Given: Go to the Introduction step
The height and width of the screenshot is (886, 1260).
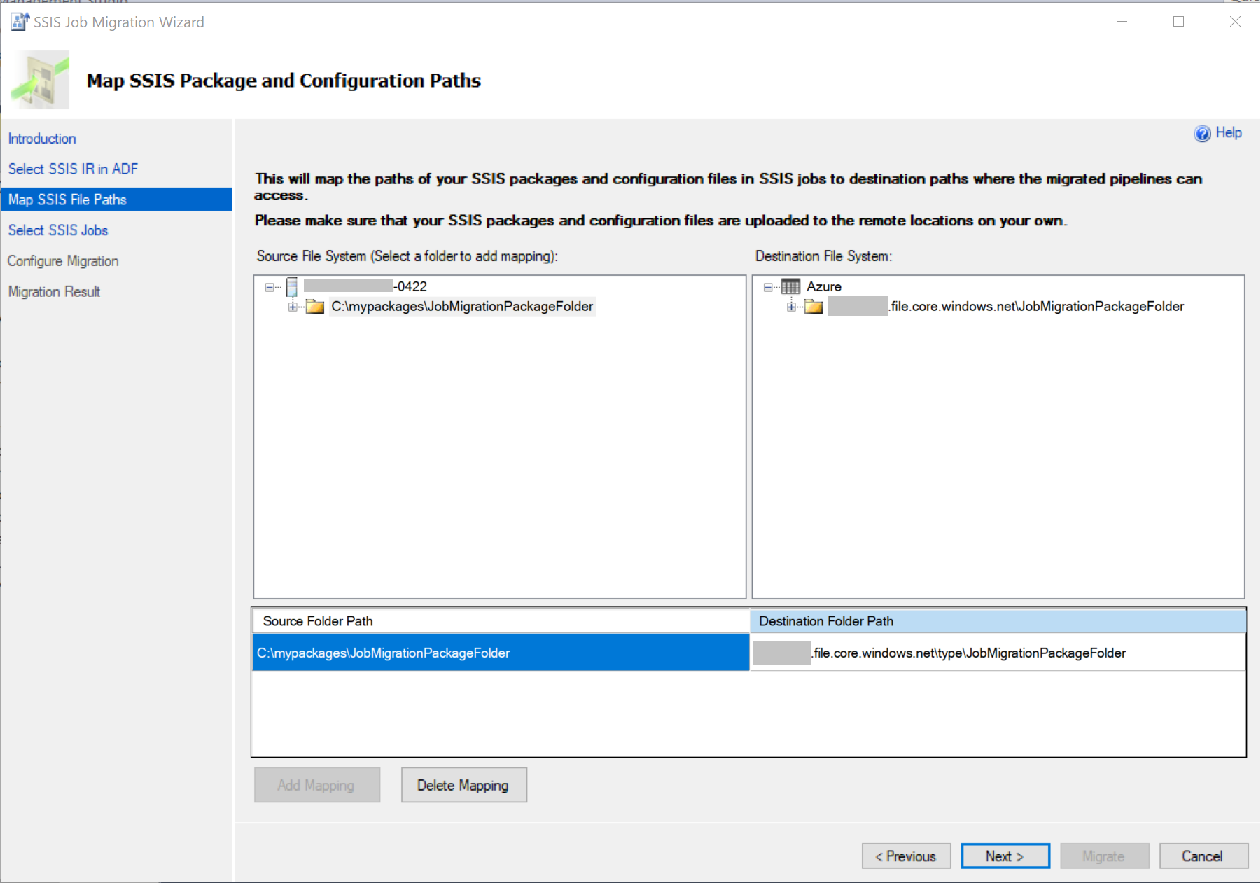Looking at the screenshot, I should (42, 139).
